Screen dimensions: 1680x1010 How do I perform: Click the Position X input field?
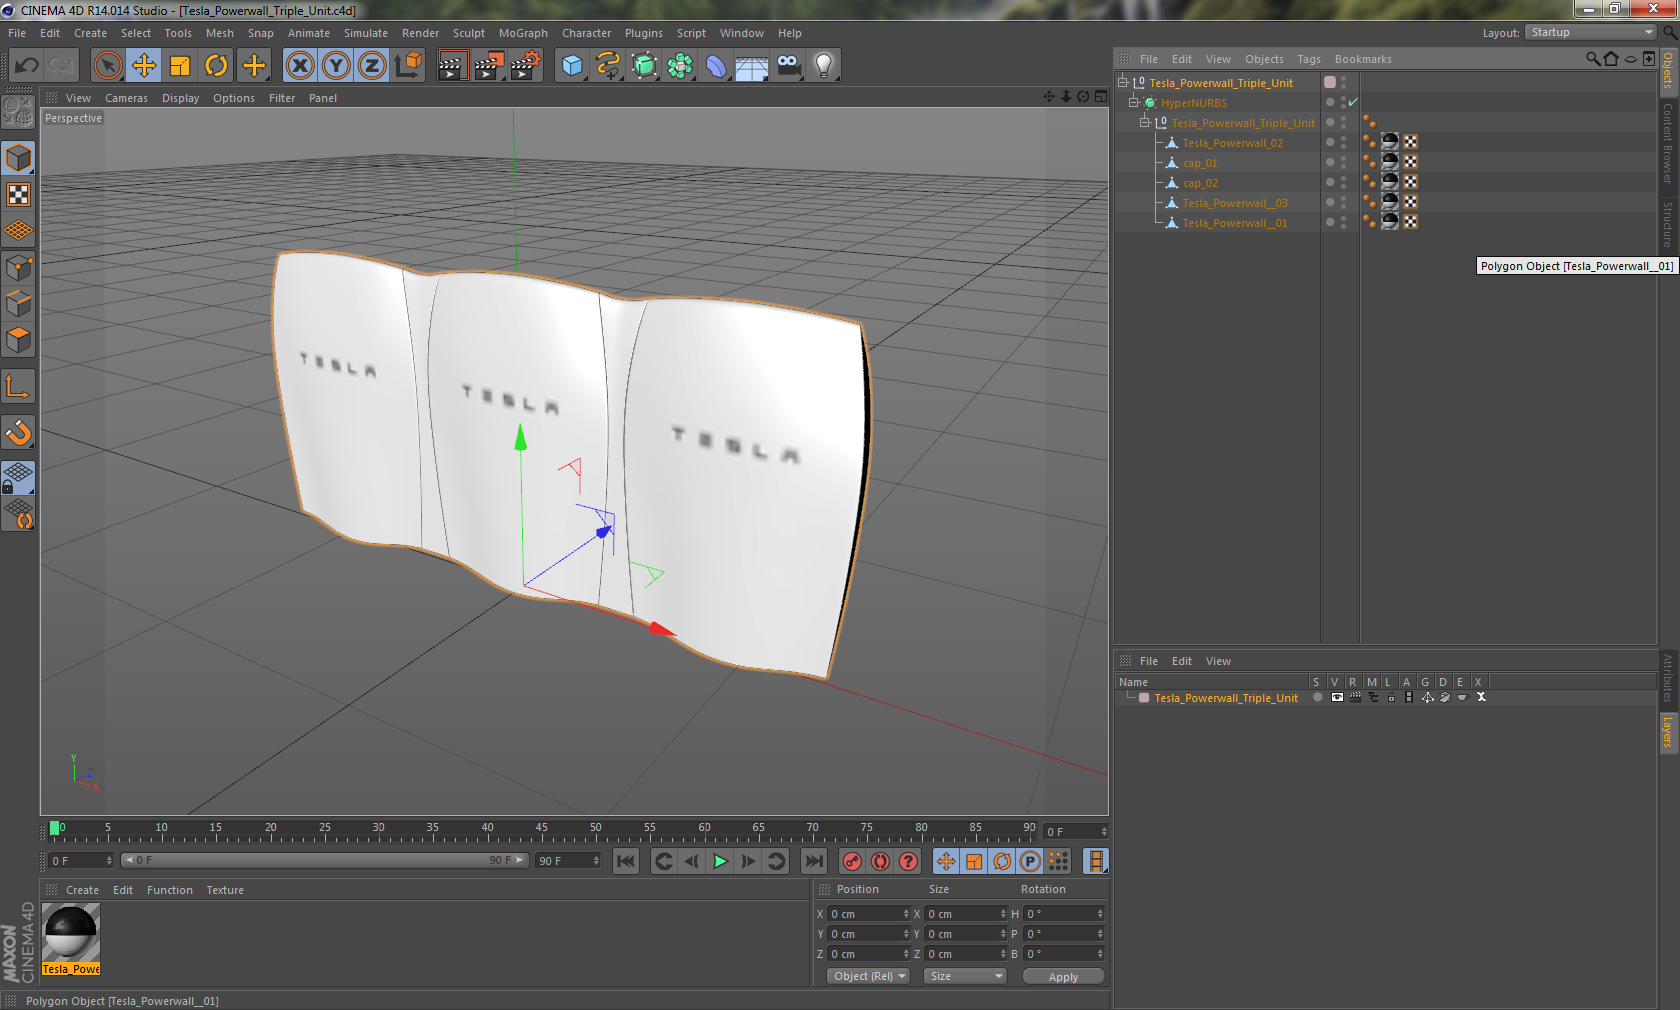pos(866,914)
